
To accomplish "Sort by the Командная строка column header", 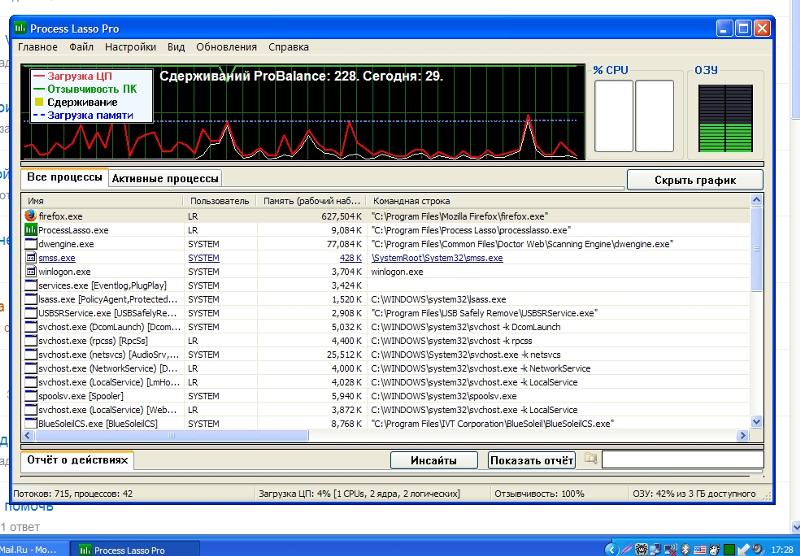I will (559, 200).
